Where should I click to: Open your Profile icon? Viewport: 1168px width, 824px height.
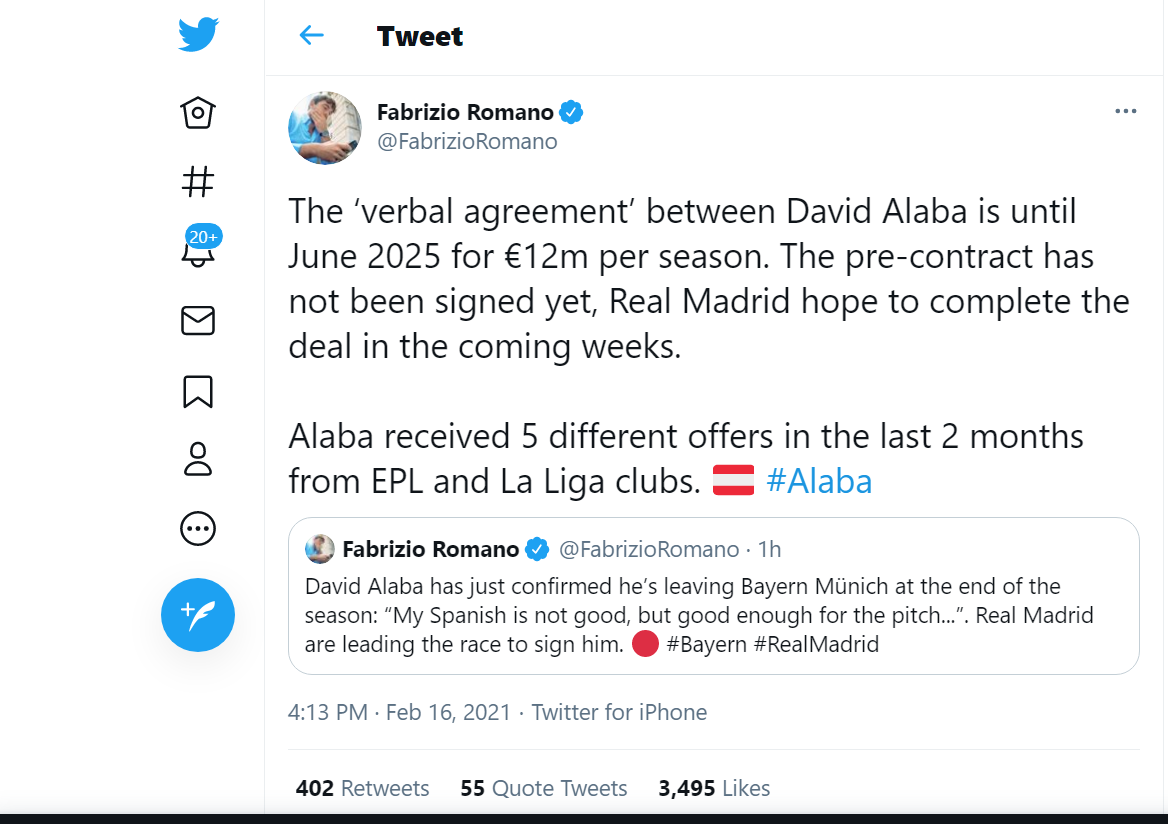click(197, 459)
